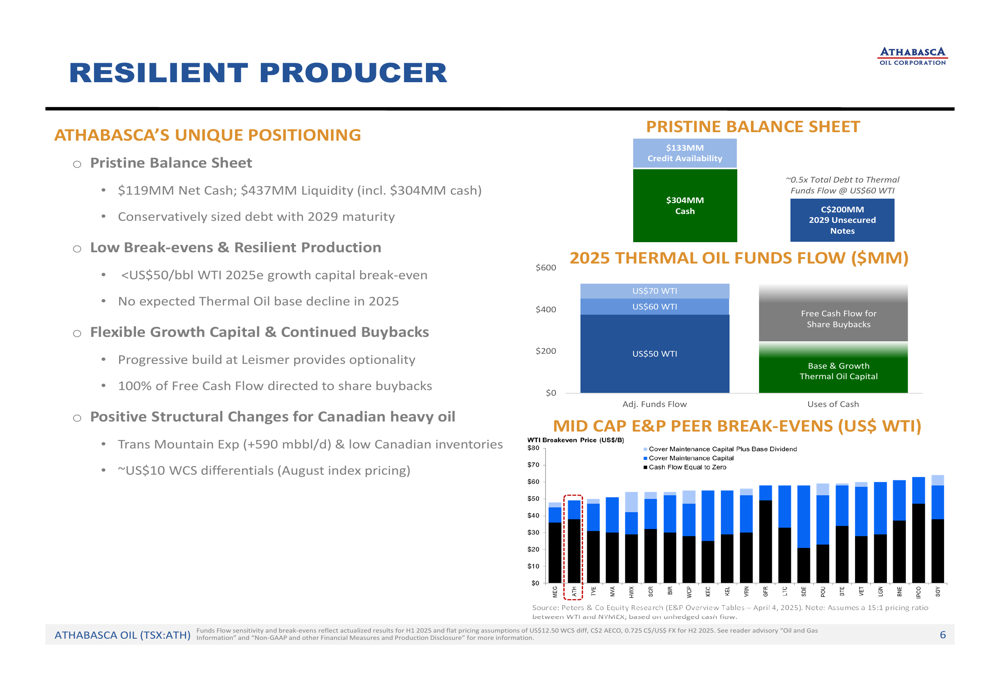This screenshot has height=685, width=1000.
Task: Click the slide page number 6
Action: [x=943, y=635]
